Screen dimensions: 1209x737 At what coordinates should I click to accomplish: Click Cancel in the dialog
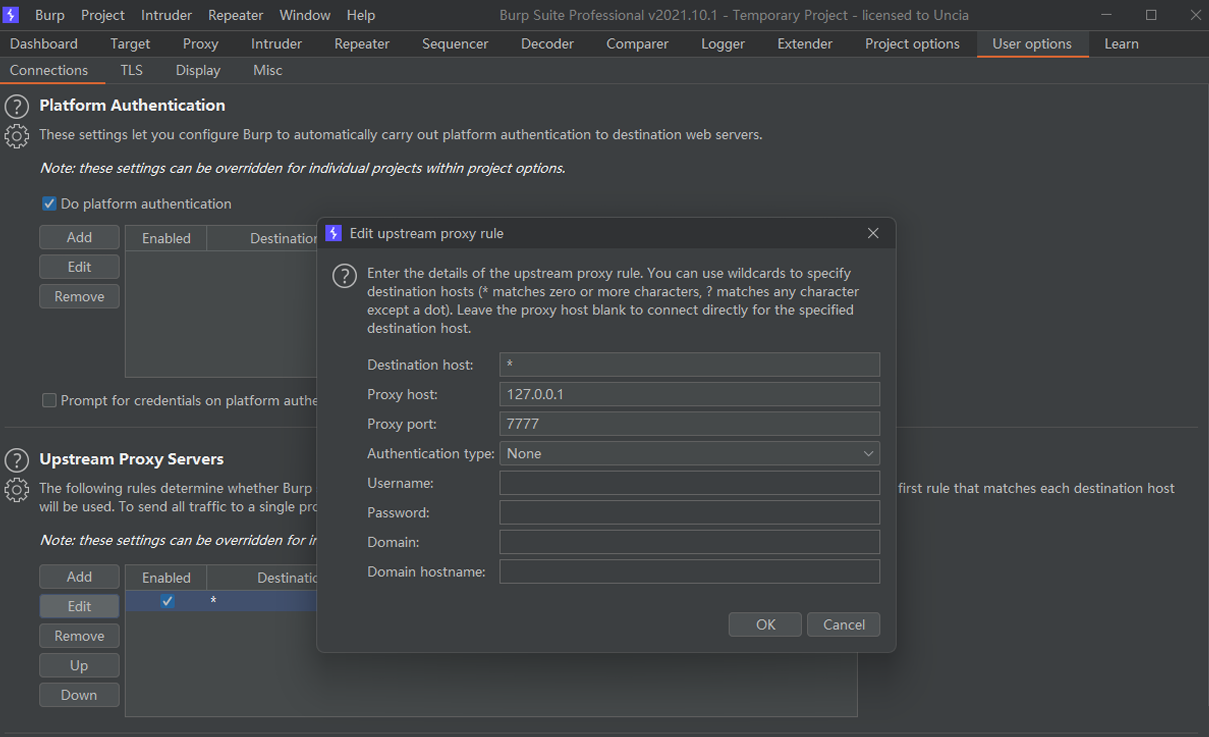(x=844, y=625)
